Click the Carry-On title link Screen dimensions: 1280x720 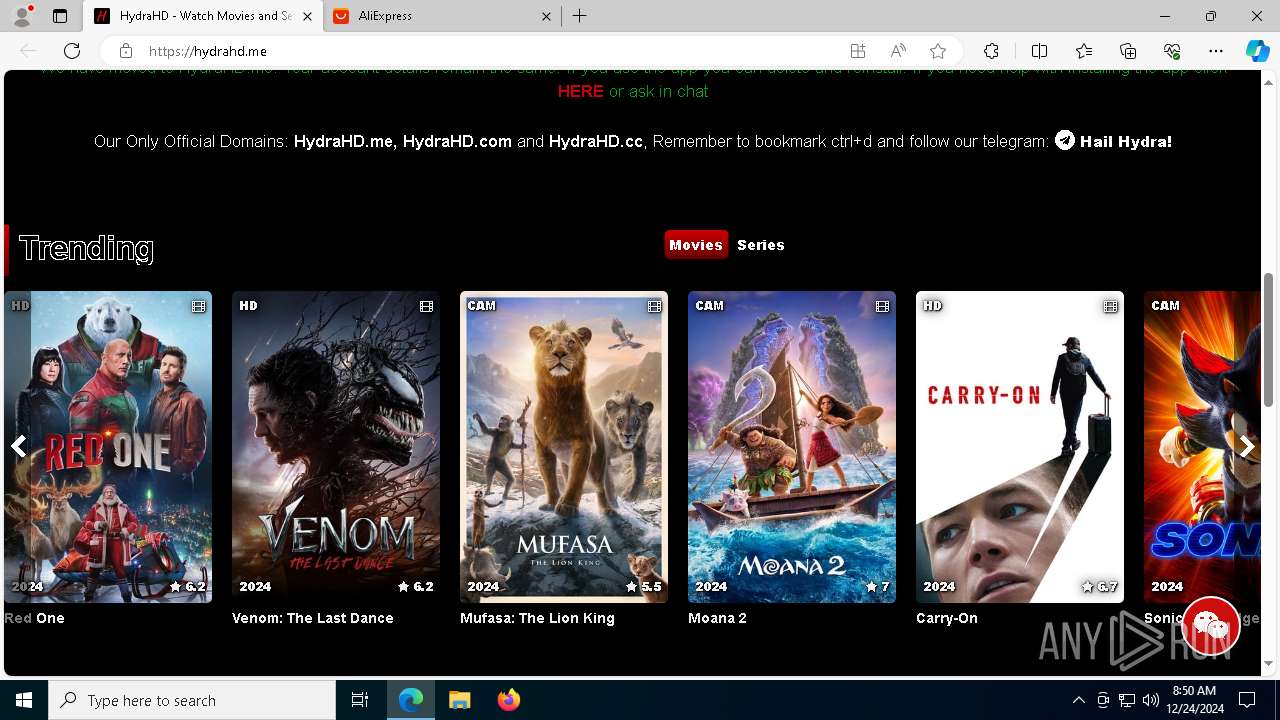tap(947, 618)
